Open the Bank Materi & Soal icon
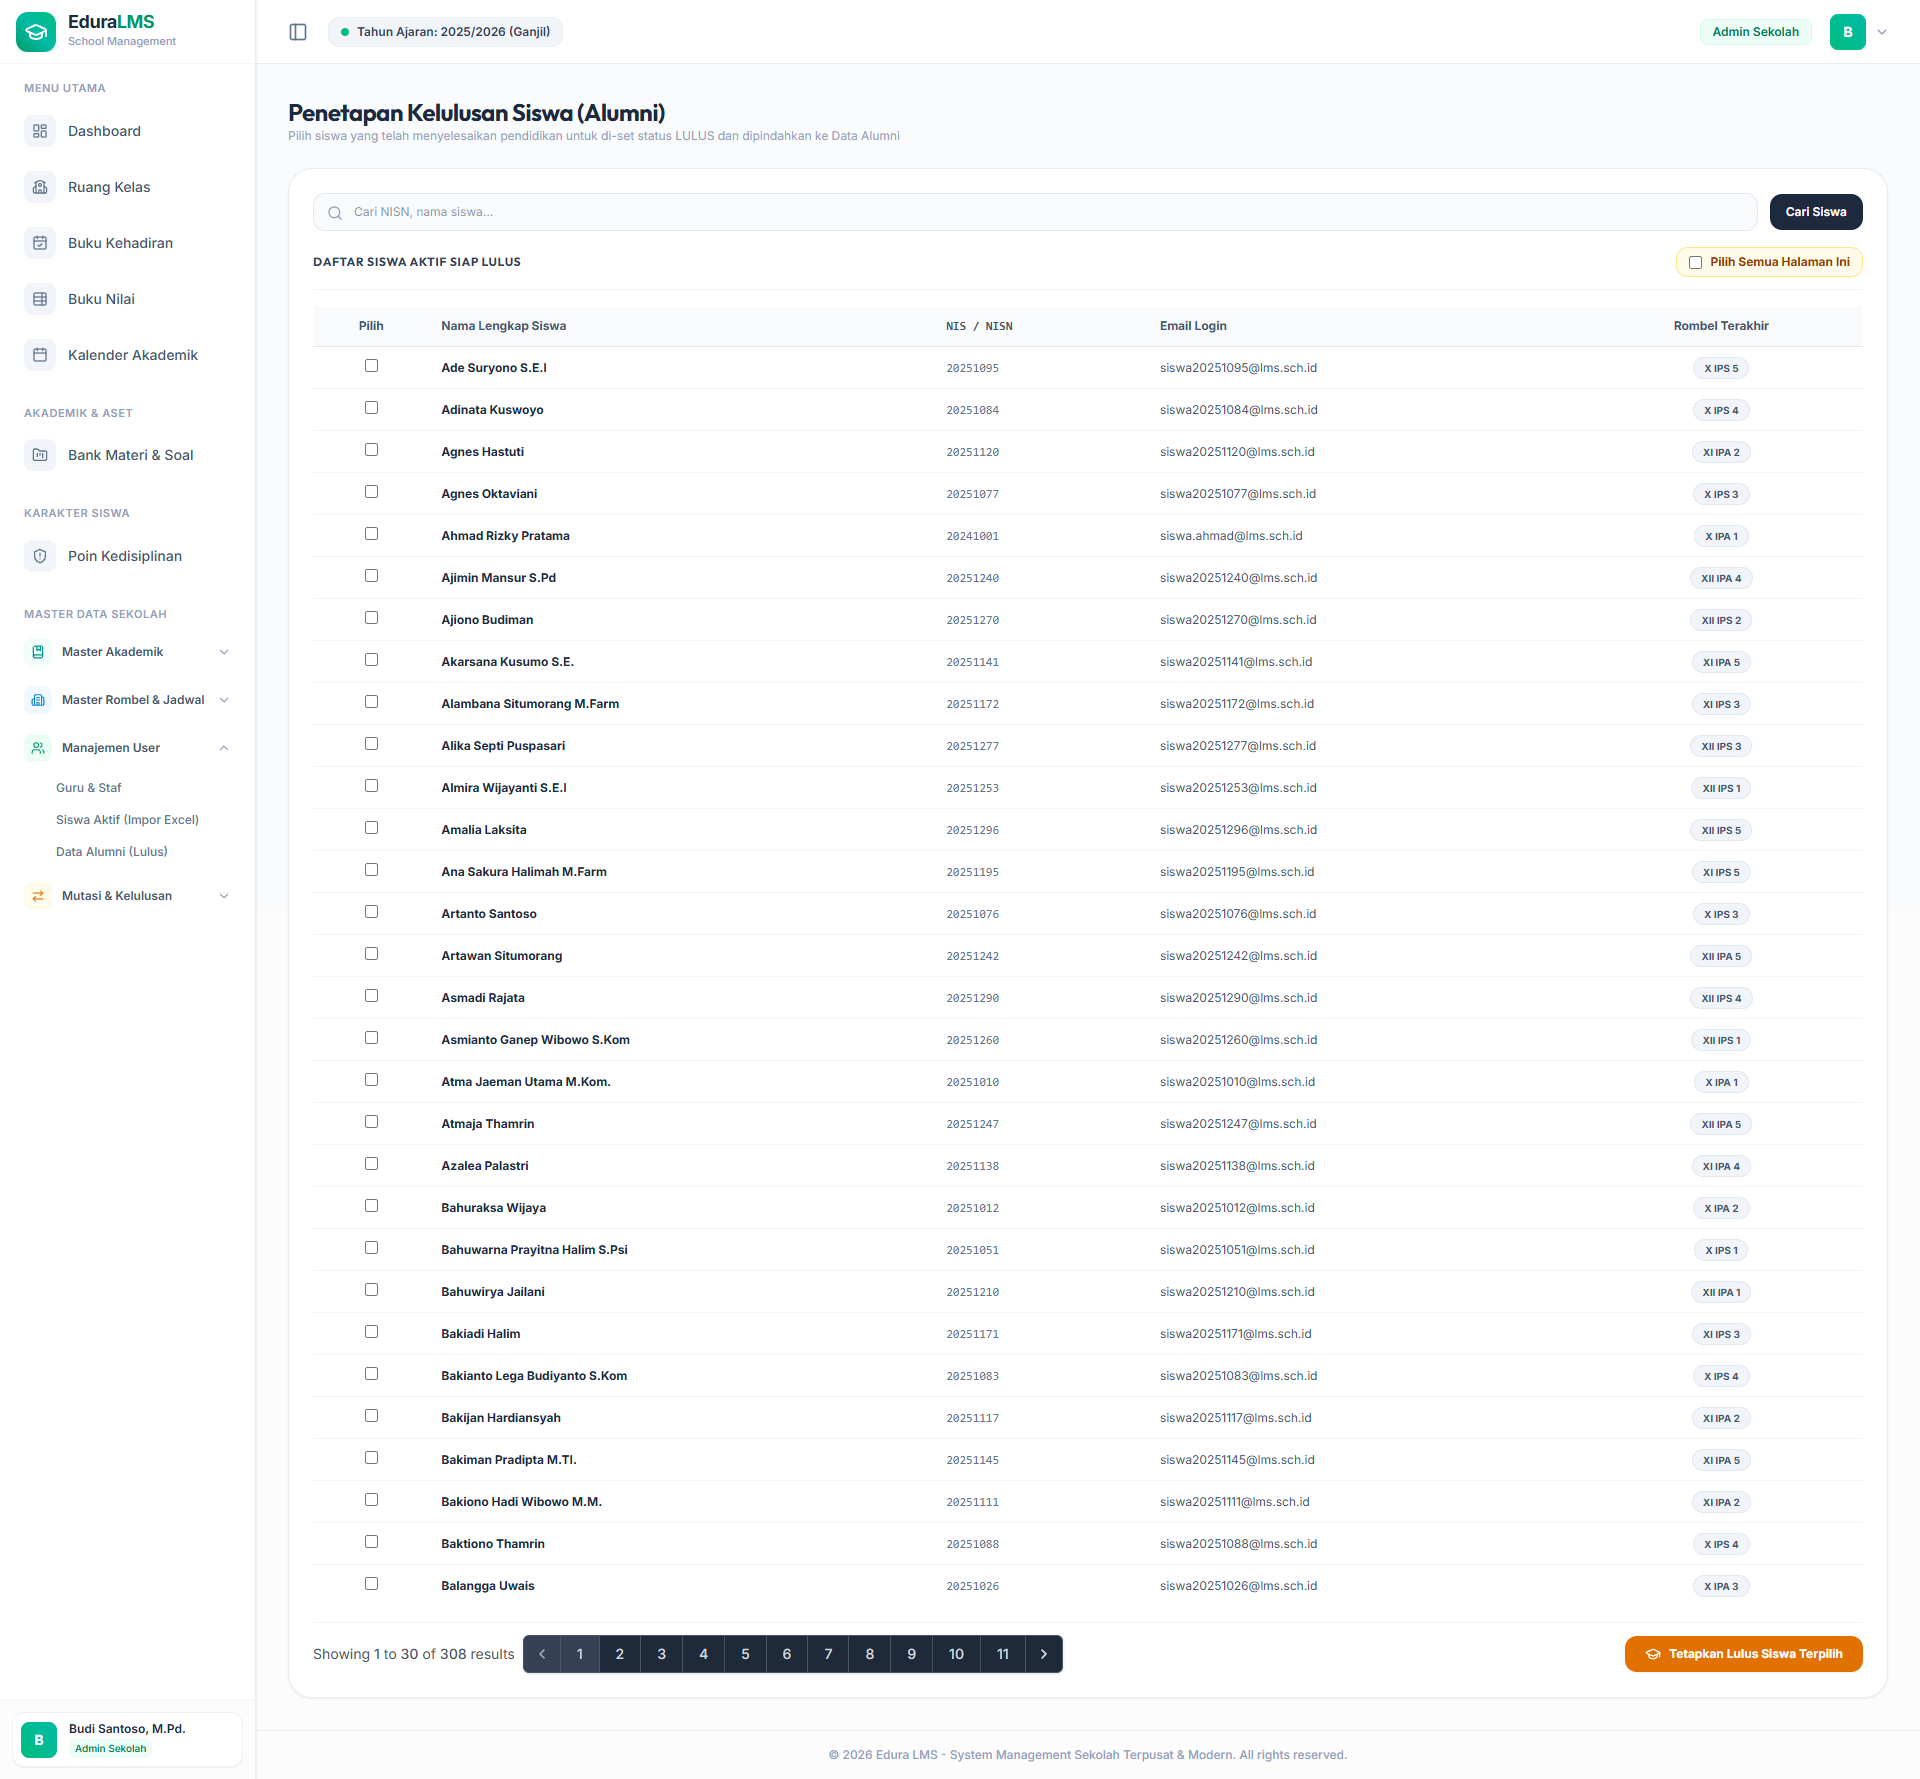 tap(40, 455)
